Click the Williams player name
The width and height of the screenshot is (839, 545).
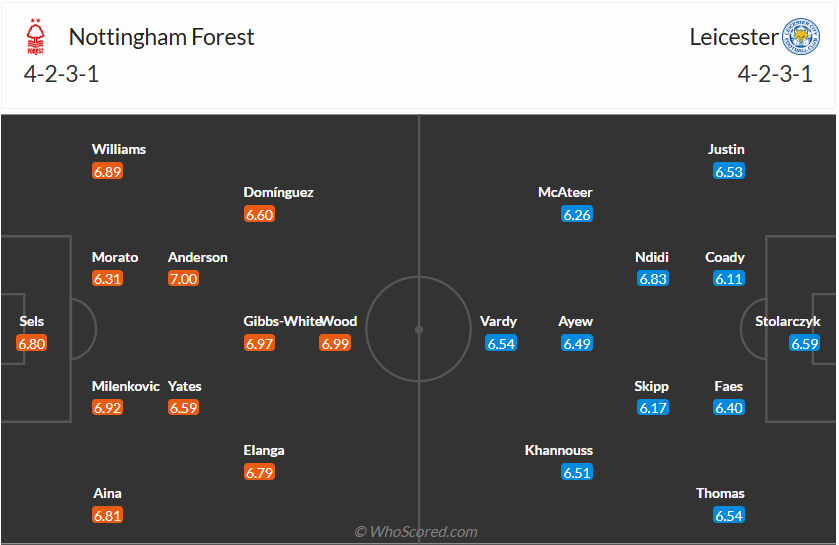click(119, 149)
